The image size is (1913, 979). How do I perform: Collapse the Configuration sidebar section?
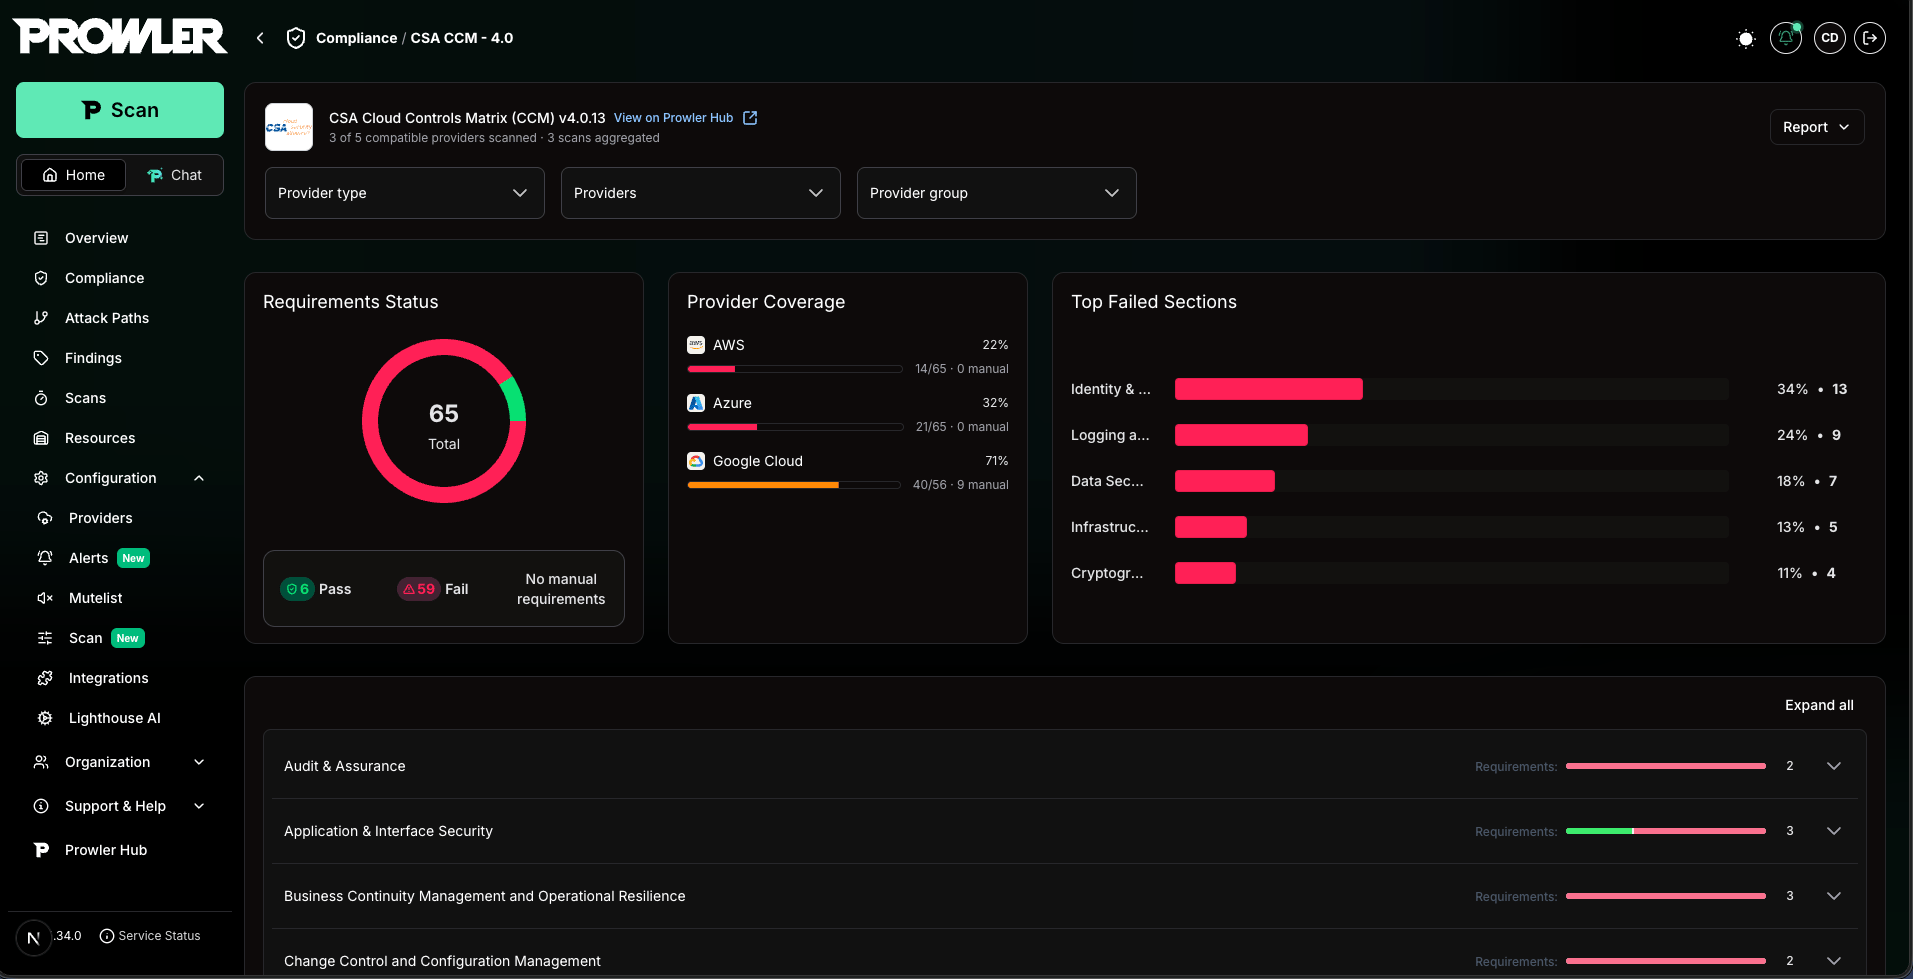(120, 478)
